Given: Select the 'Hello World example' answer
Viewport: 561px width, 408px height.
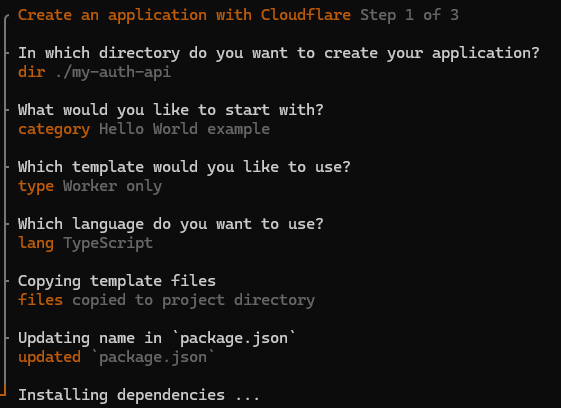Looking at the screenshot, I should tap(184, 129).
